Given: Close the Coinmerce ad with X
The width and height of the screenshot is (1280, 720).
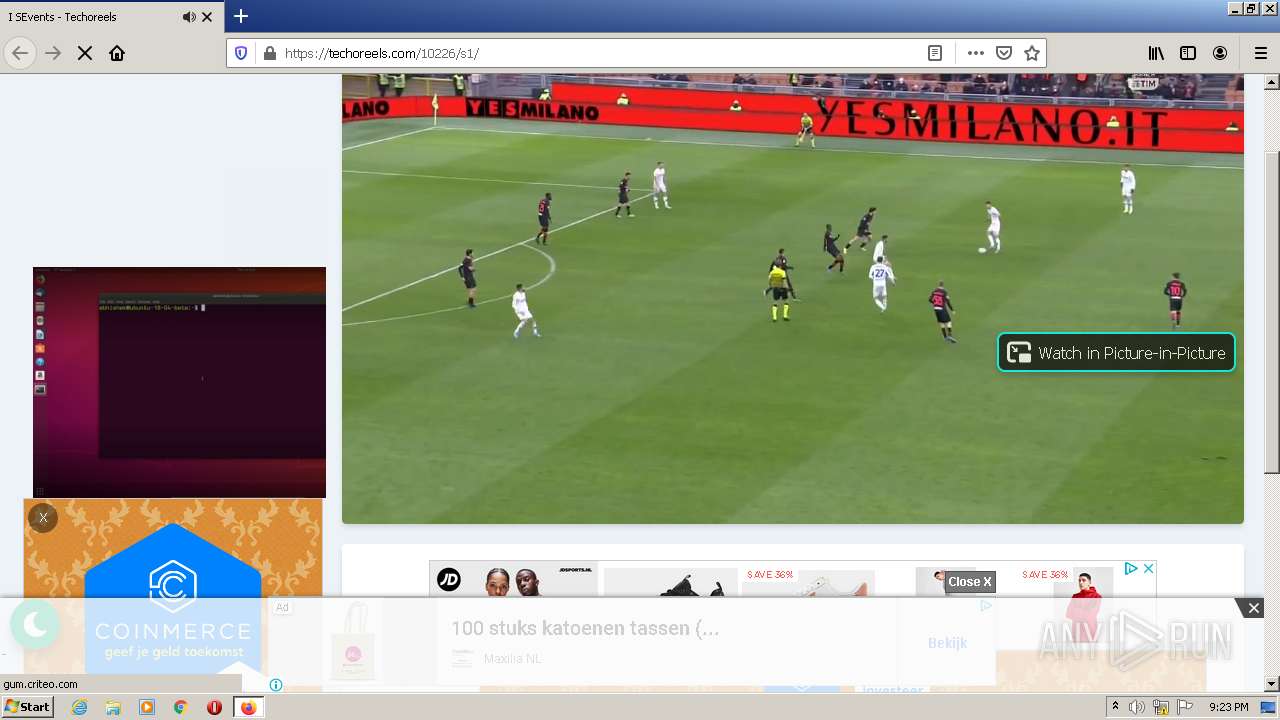Looking at the screenshot, I should (43, 517).
